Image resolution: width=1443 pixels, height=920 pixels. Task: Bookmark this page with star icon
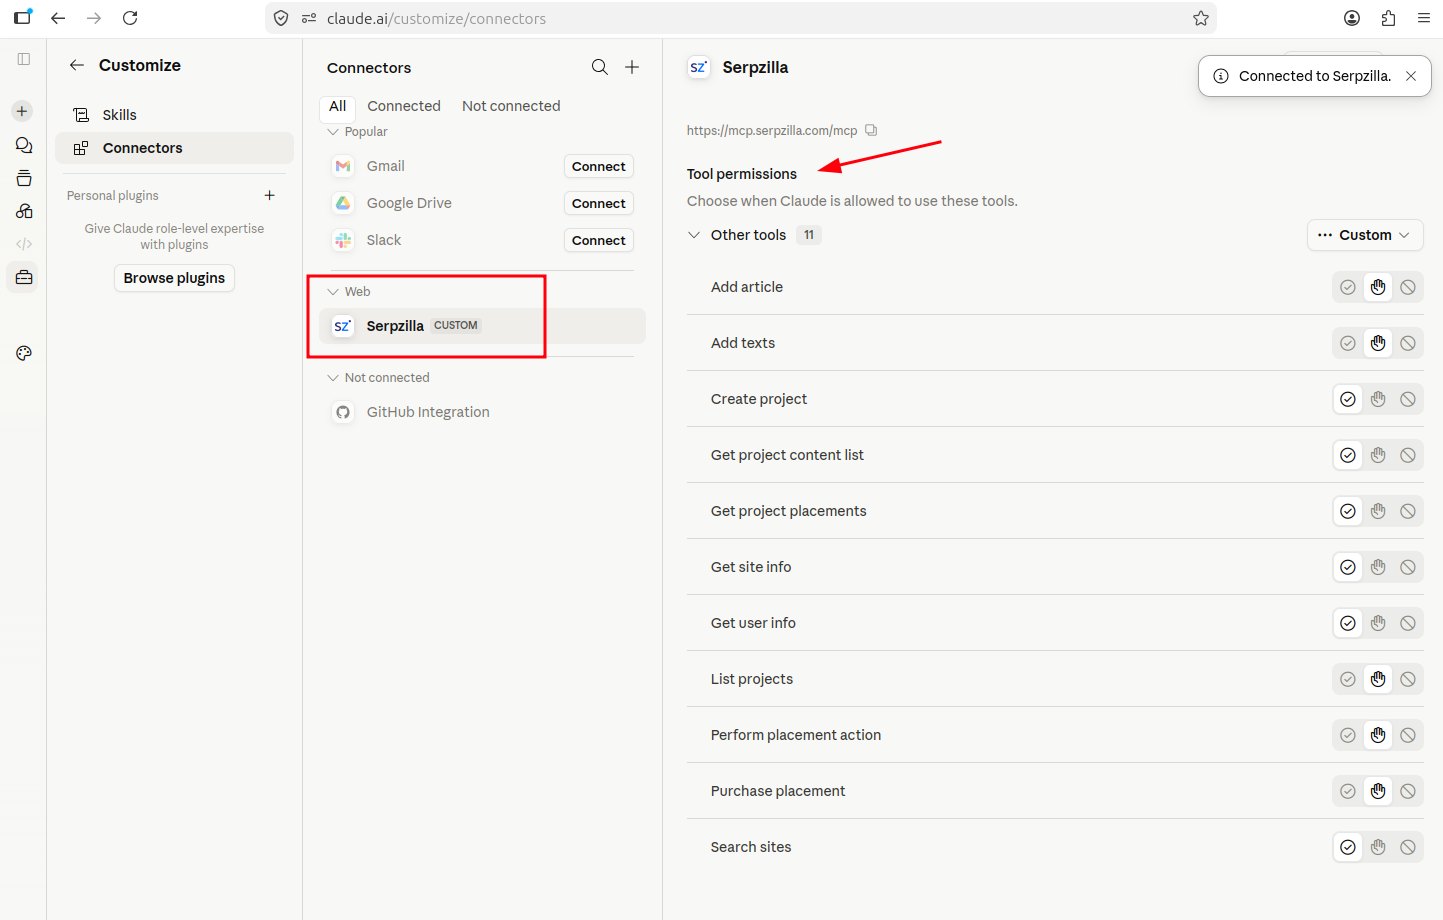tap(1201, 18)
